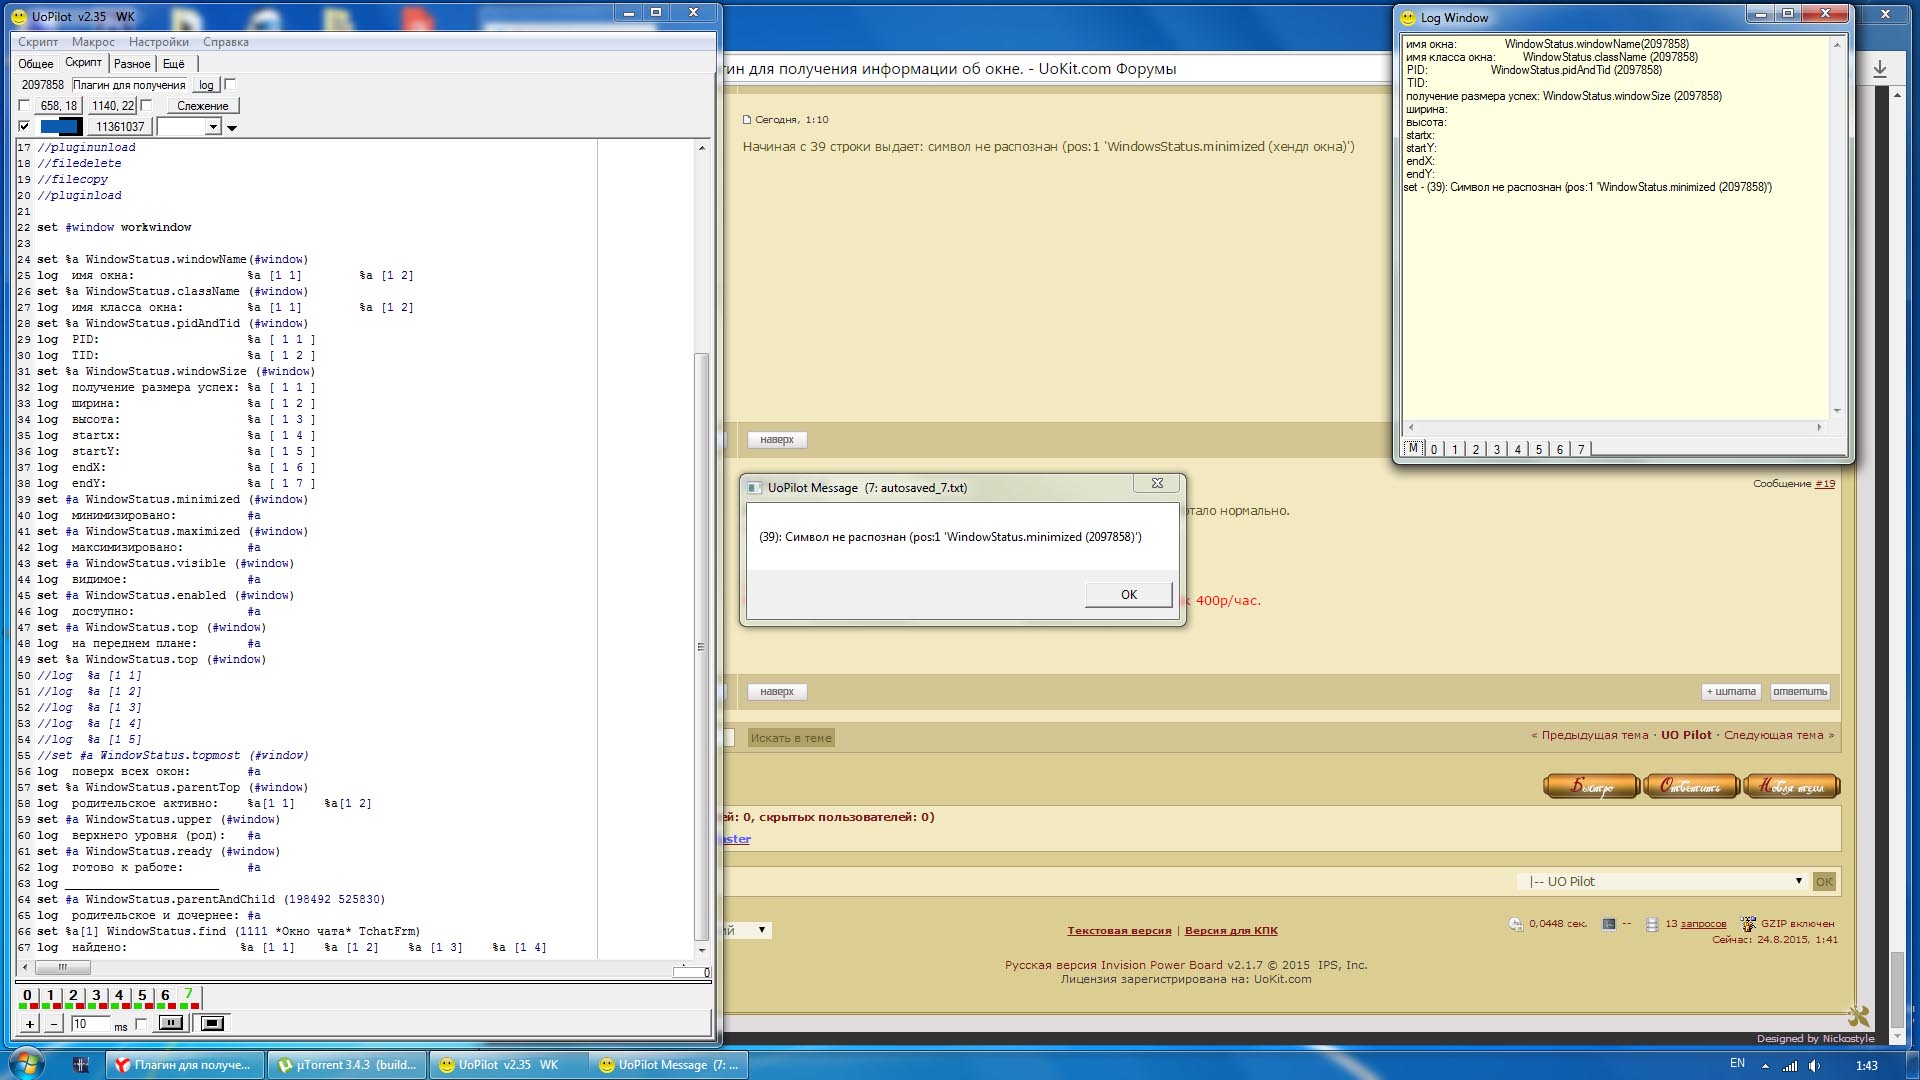Click the stop script button
The width and height of the screenshot is (1920, 1080).
pos(212,1023)
